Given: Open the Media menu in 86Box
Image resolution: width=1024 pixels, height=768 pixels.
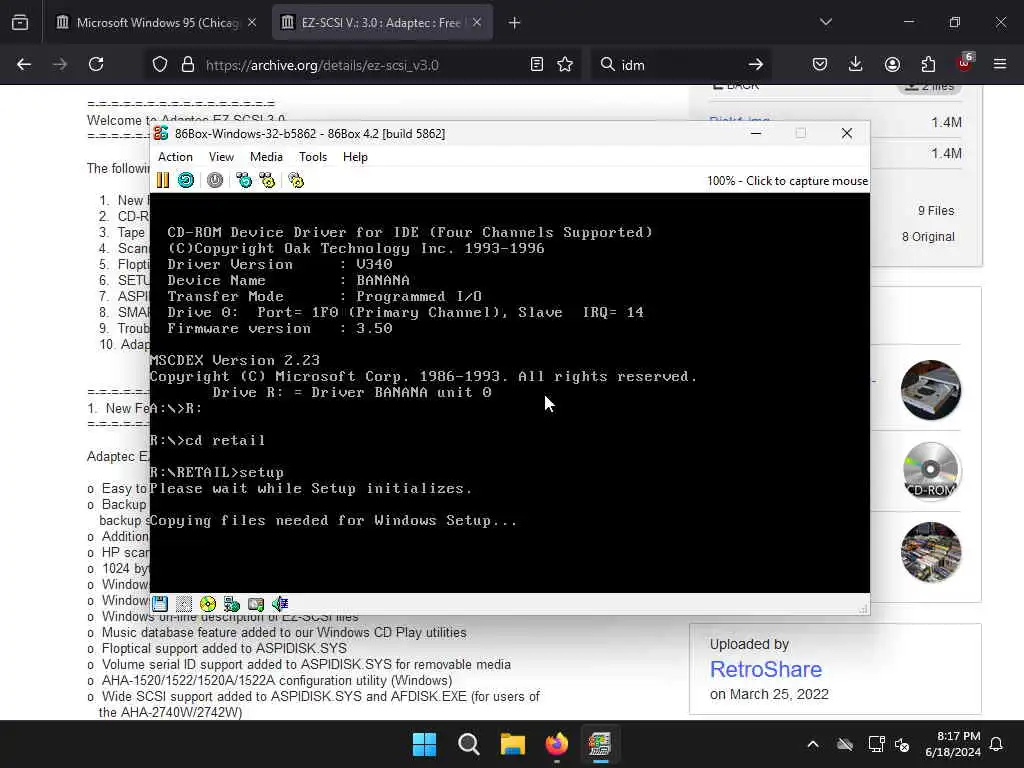Looking at the screenshot, I should click(266, 157).
